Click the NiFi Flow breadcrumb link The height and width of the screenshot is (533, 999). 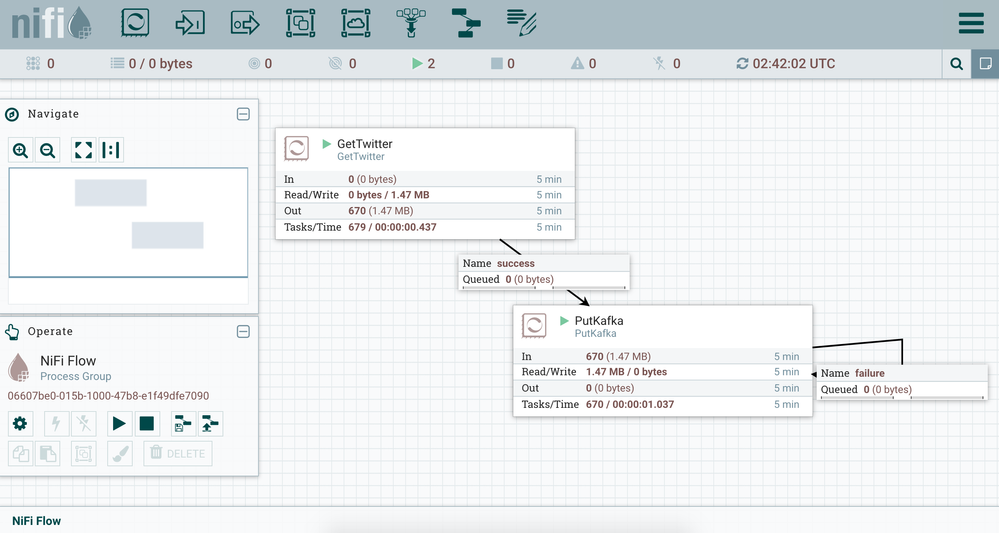click(x=36, y=521)
